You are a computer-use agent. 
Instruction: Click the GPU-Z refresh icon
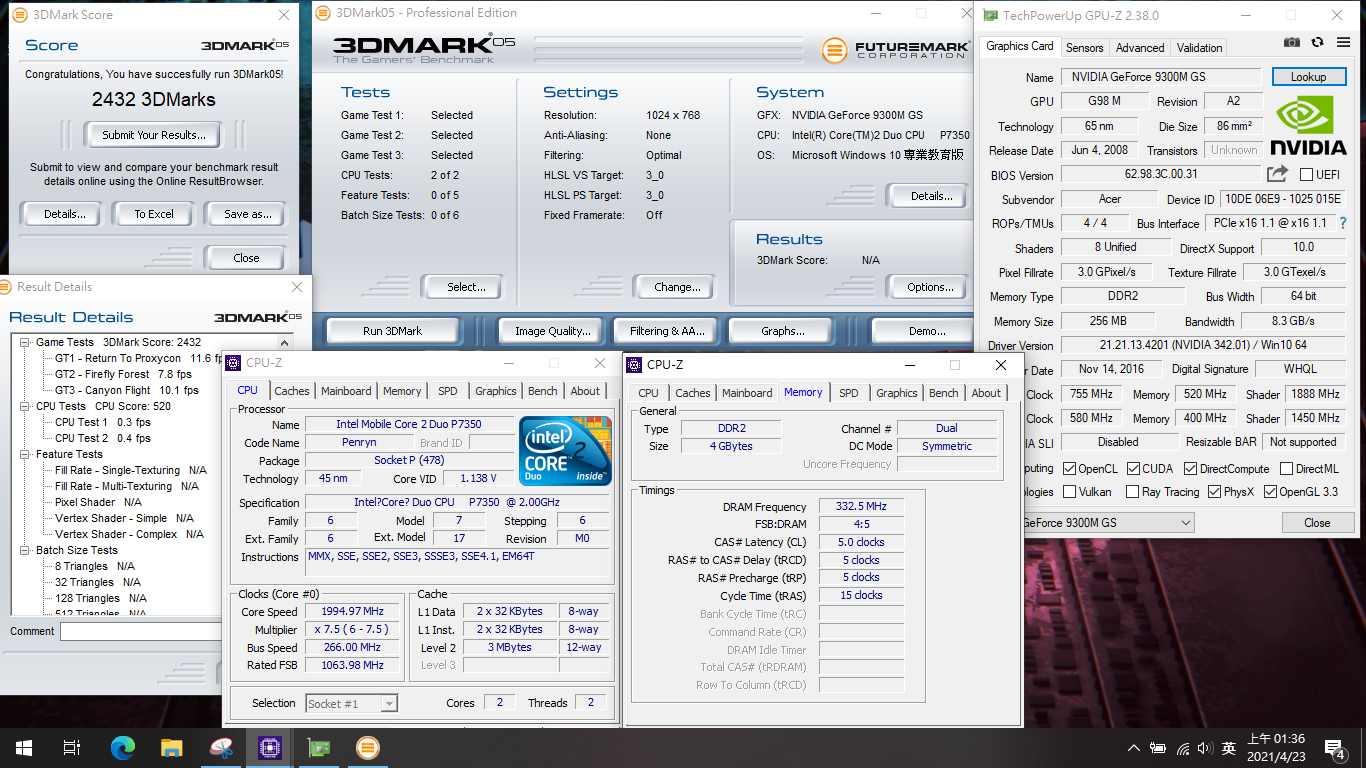click(x=1317, y=42)
